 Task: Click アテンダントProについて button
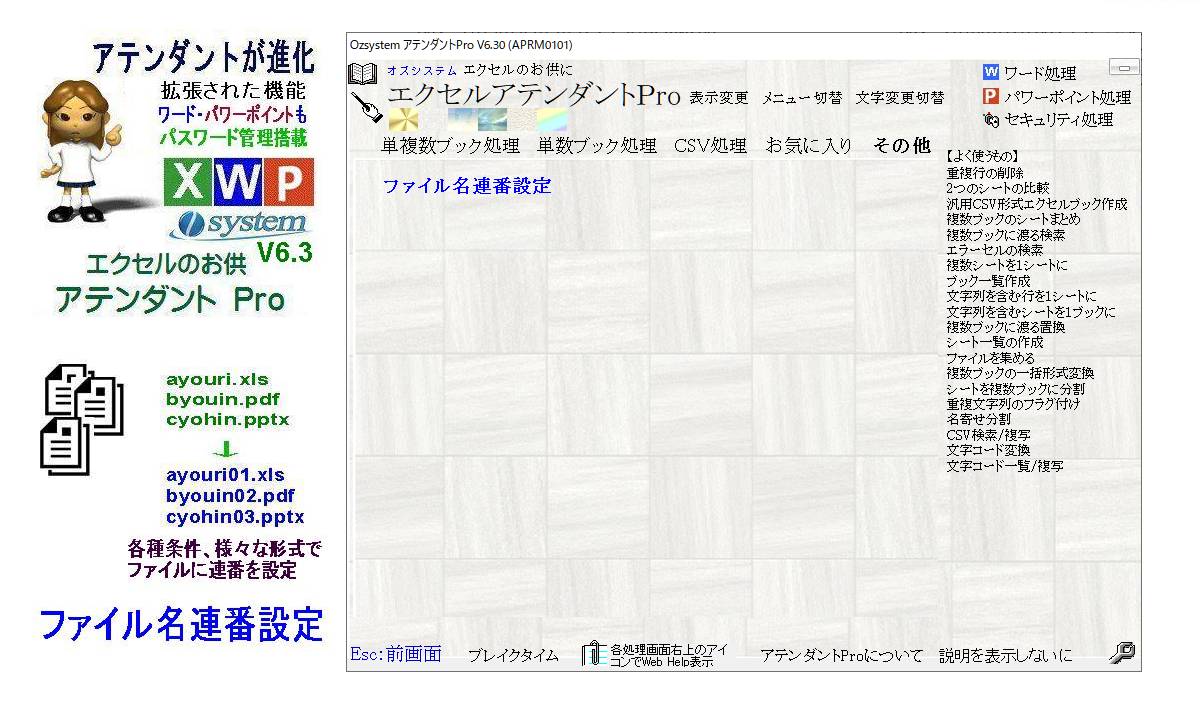841,656
